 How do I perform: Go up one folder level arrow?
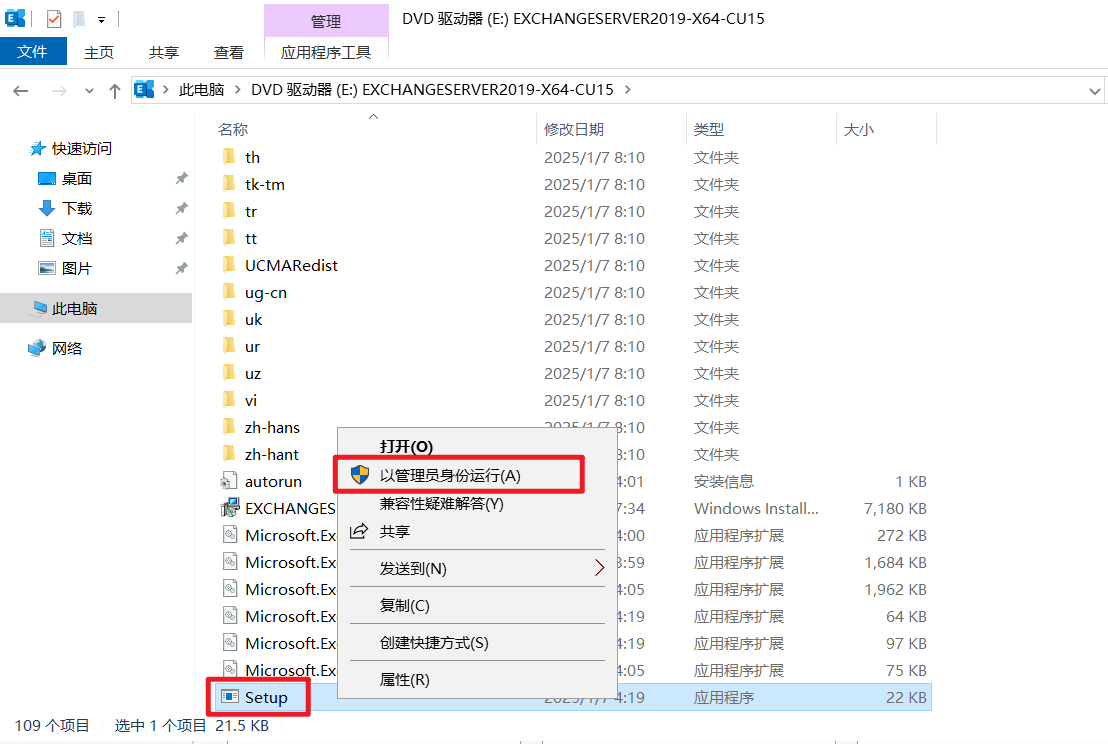tap(114, 90)
